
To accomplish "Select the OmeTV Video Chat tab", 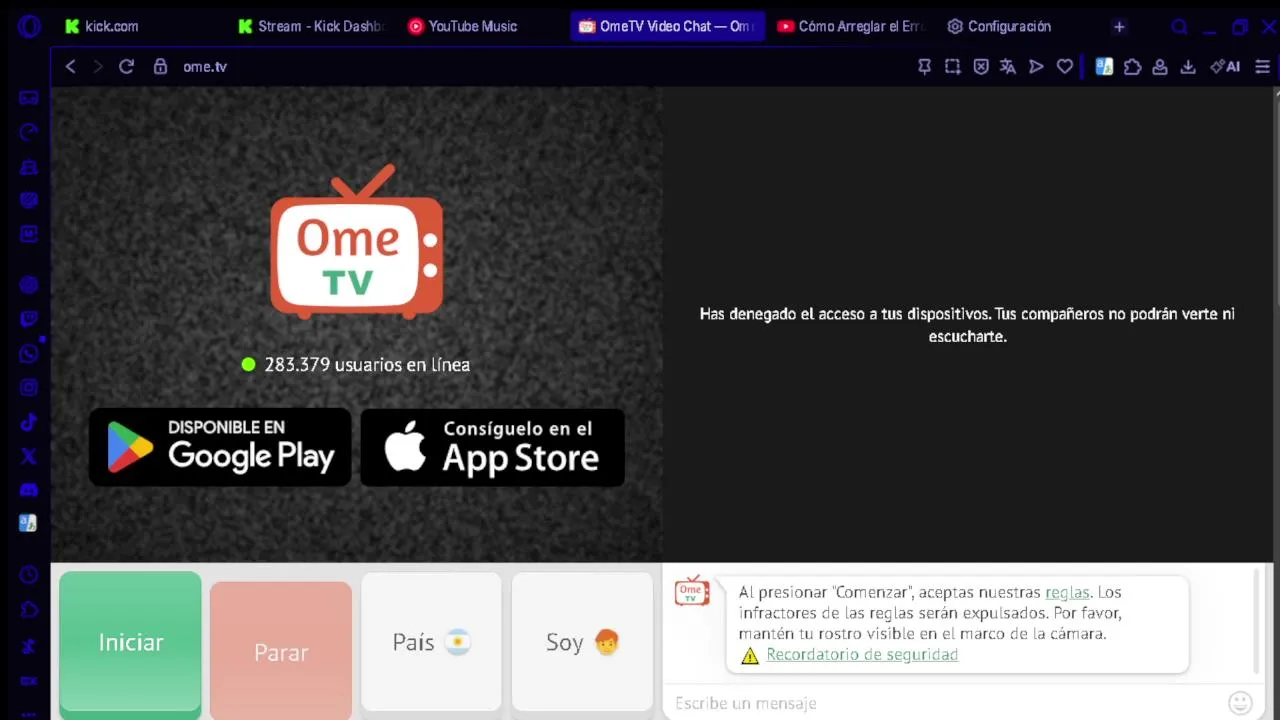I will [667, 26].
